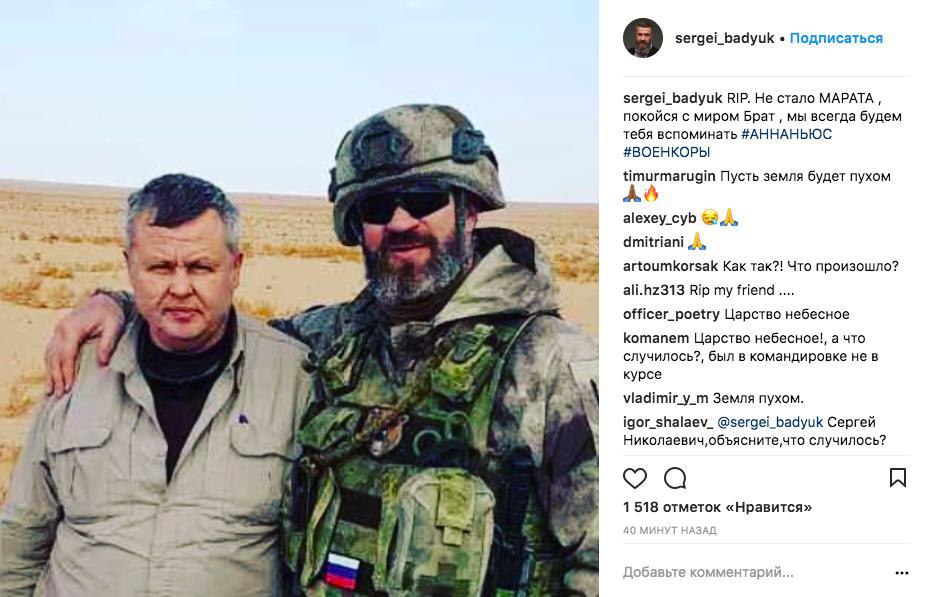This screenshot has height=597, width=933.
Task: Open dmitriani commenter profile
Action: 653,242
